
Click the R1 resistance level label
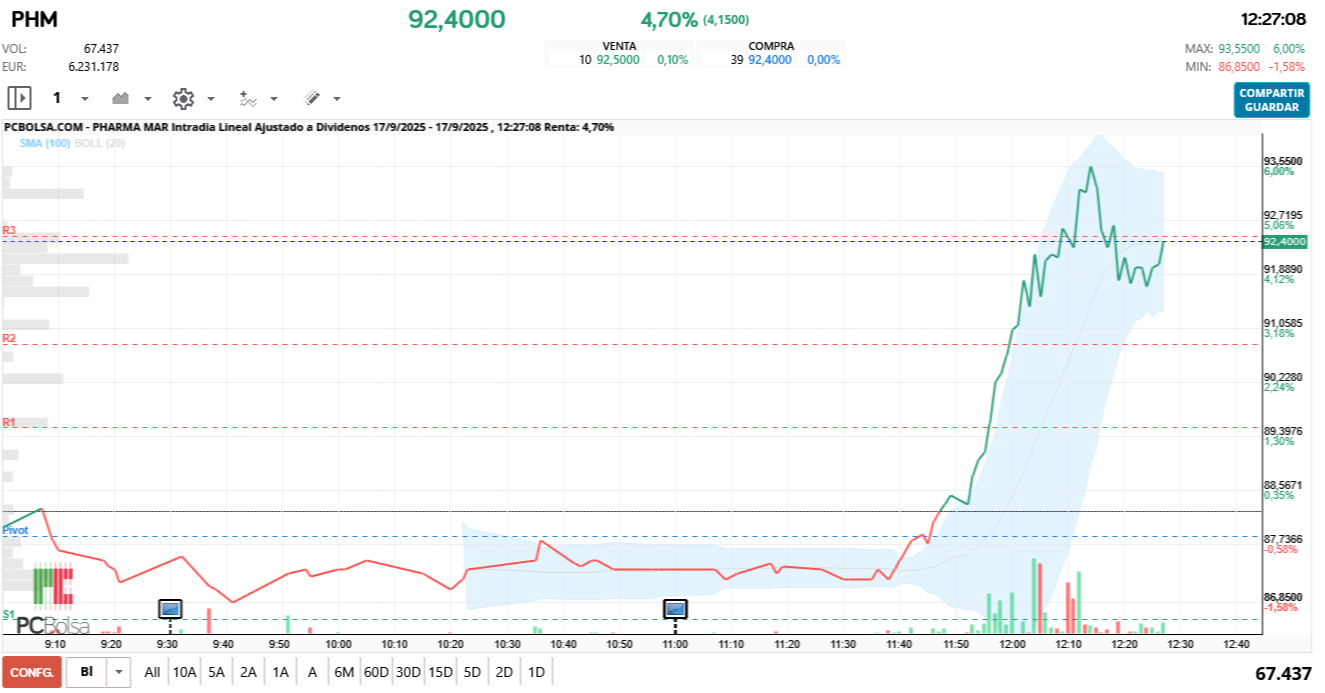[9, 422]
